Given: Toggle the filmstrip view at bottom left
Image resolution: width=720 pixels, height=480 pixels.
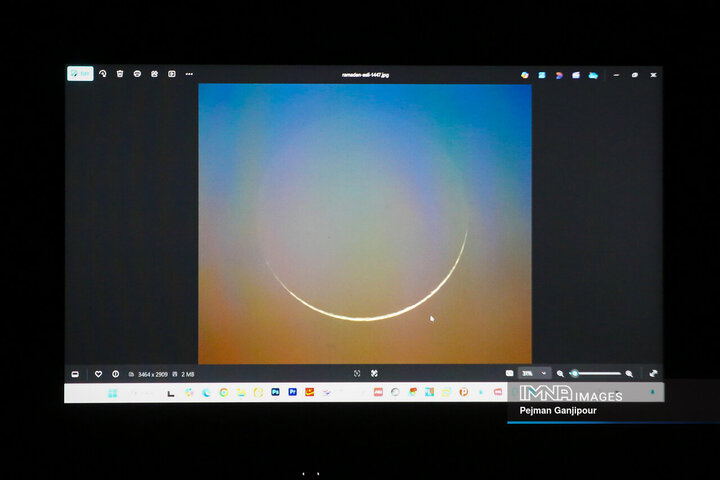Looking at the screenshot, I should click(75, 374).
